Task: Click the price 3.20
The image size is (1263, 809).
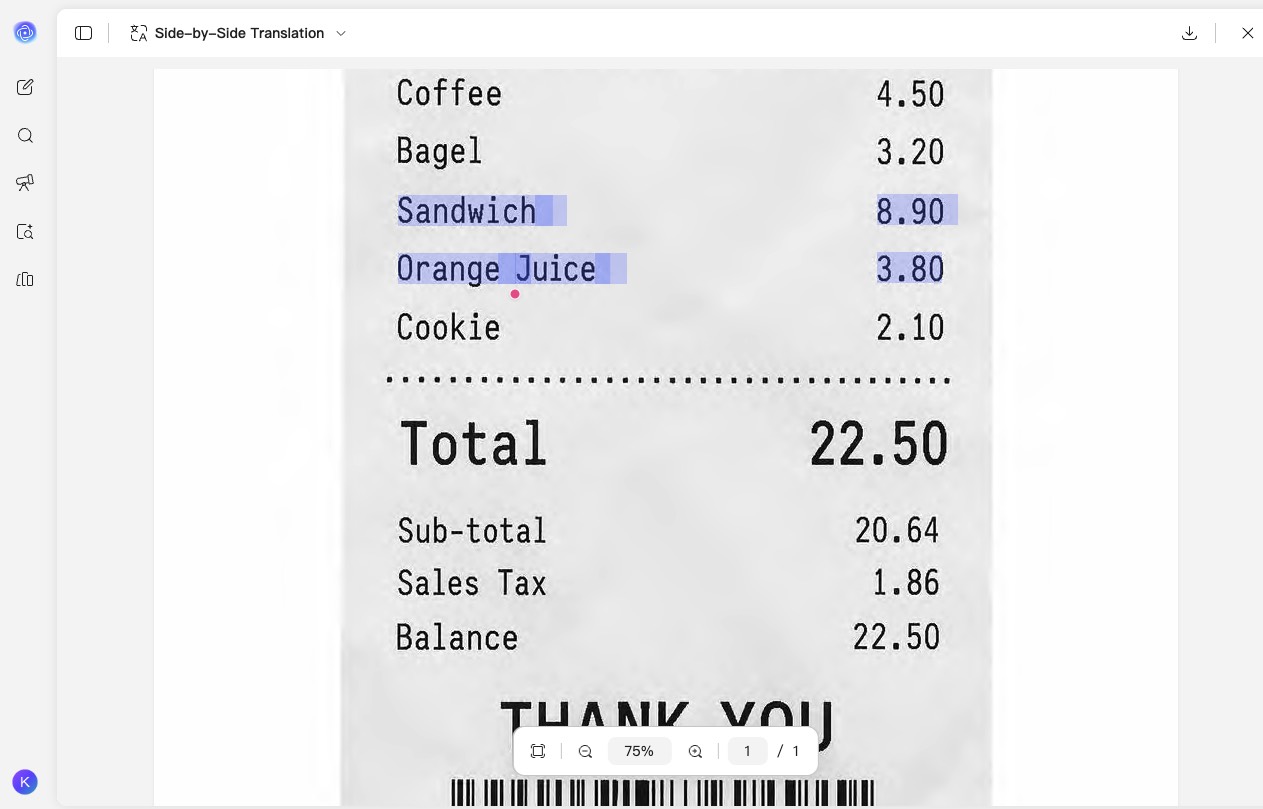Action: 911,152
